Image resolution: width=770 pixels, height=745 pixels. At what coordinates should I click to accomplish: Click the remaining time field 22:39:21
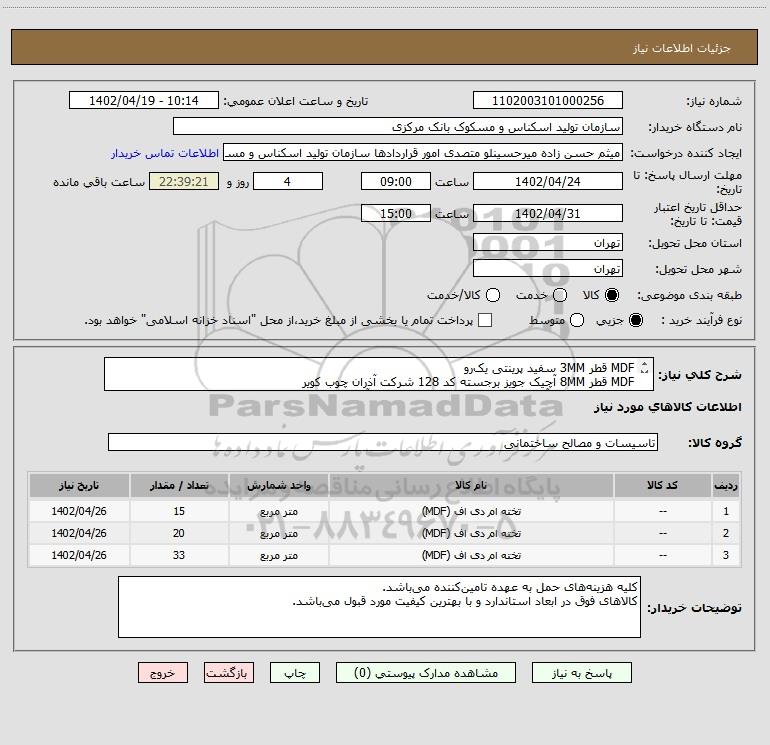coord(184,181)
